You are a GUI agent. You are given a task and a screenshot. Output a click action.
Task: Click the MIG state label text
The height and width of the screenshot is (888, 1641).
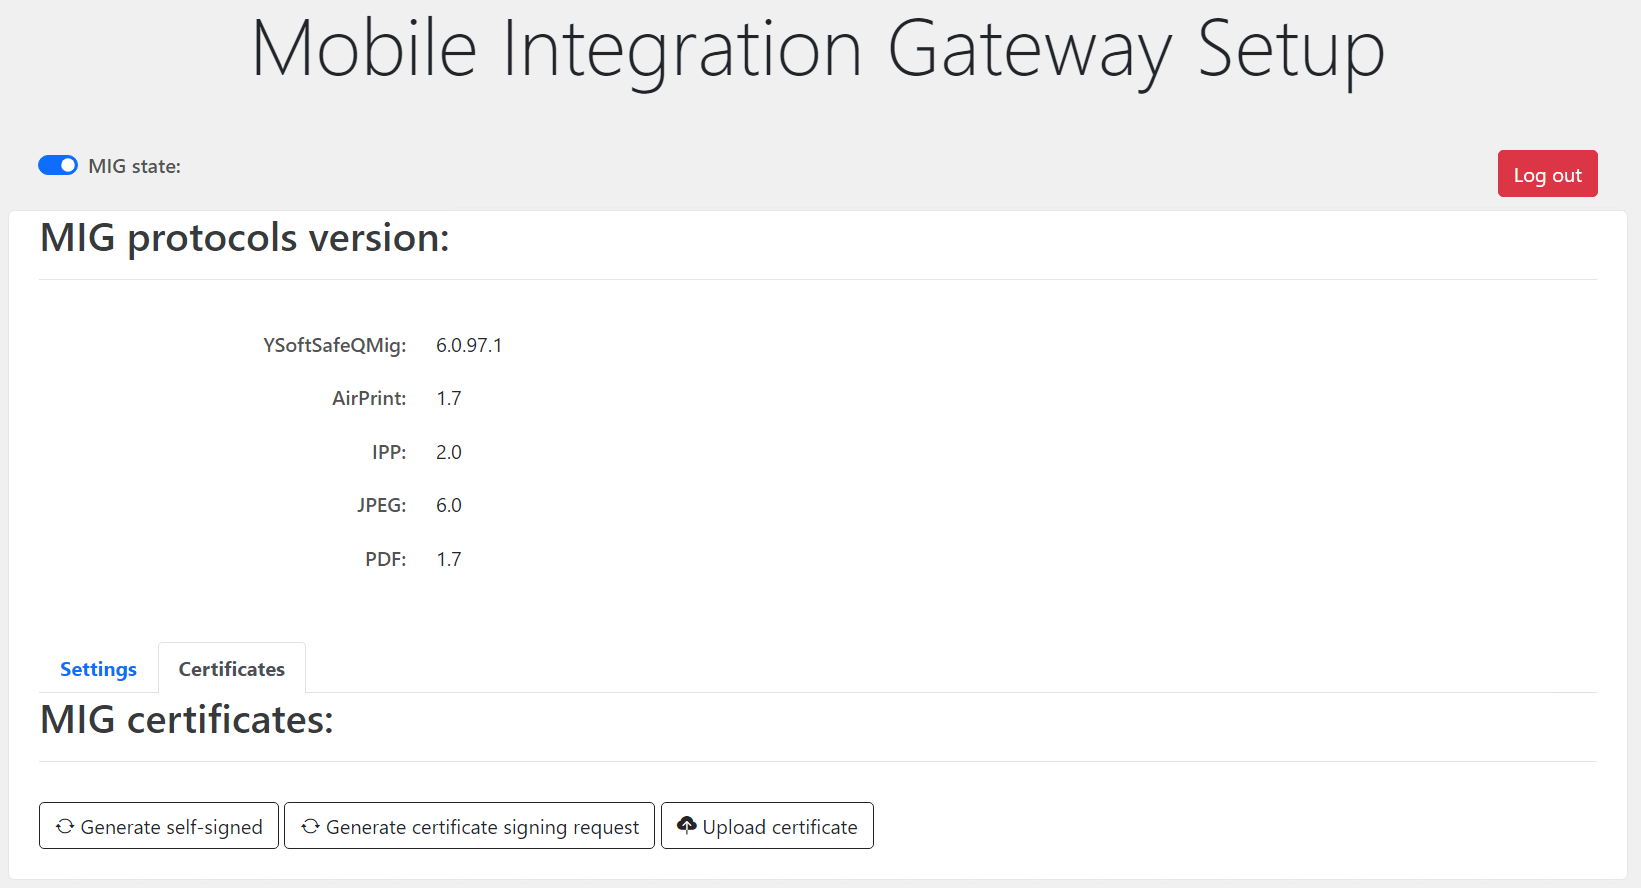pyautogui.click(x=134, y=166)
